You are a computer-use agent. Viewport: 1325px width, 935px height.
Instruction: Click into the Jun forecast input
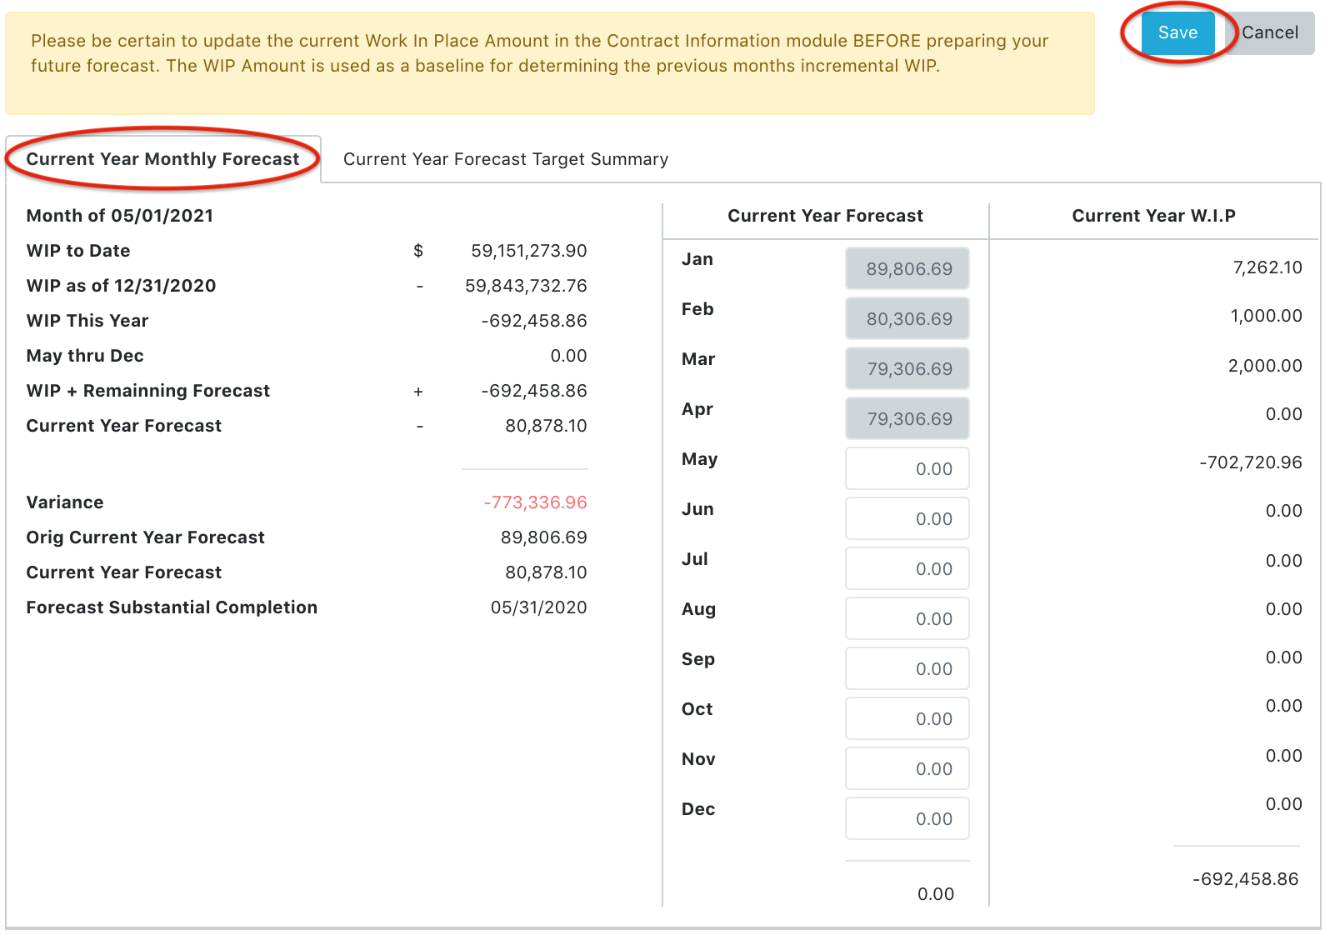click(x=907, y=519)
